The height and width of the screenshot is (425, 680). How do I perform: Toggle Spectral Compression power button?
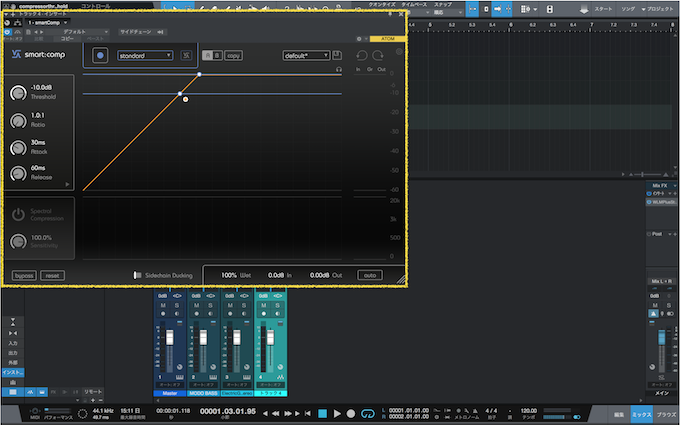pyautogui.click(x=18, y=214)
